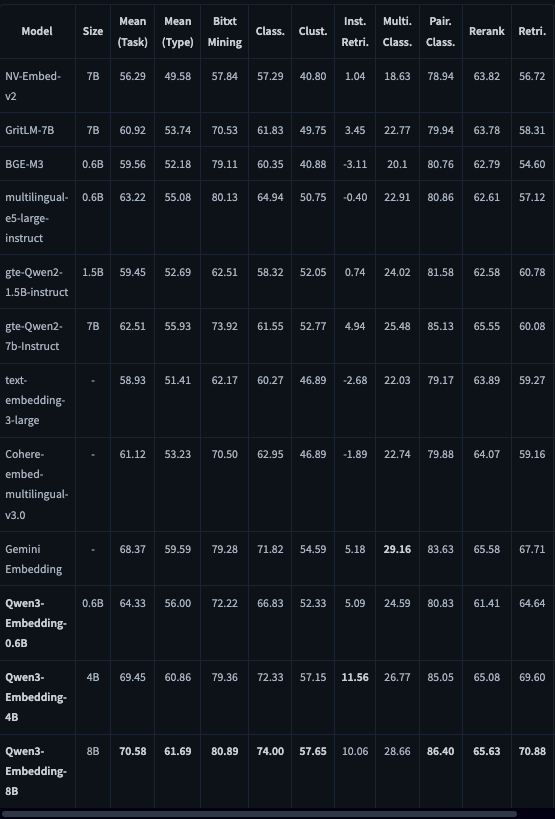
Task: Click the Gemini Embedding row name
Action: (33, 559)
